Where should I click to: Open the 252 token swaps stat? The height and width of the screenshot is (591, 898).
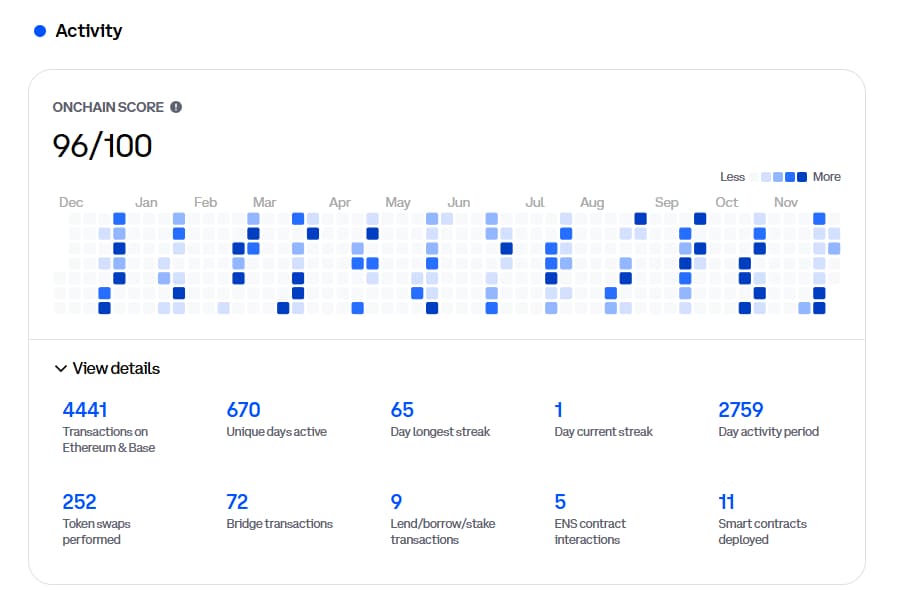pyautogui.click(x=80, y=502)
